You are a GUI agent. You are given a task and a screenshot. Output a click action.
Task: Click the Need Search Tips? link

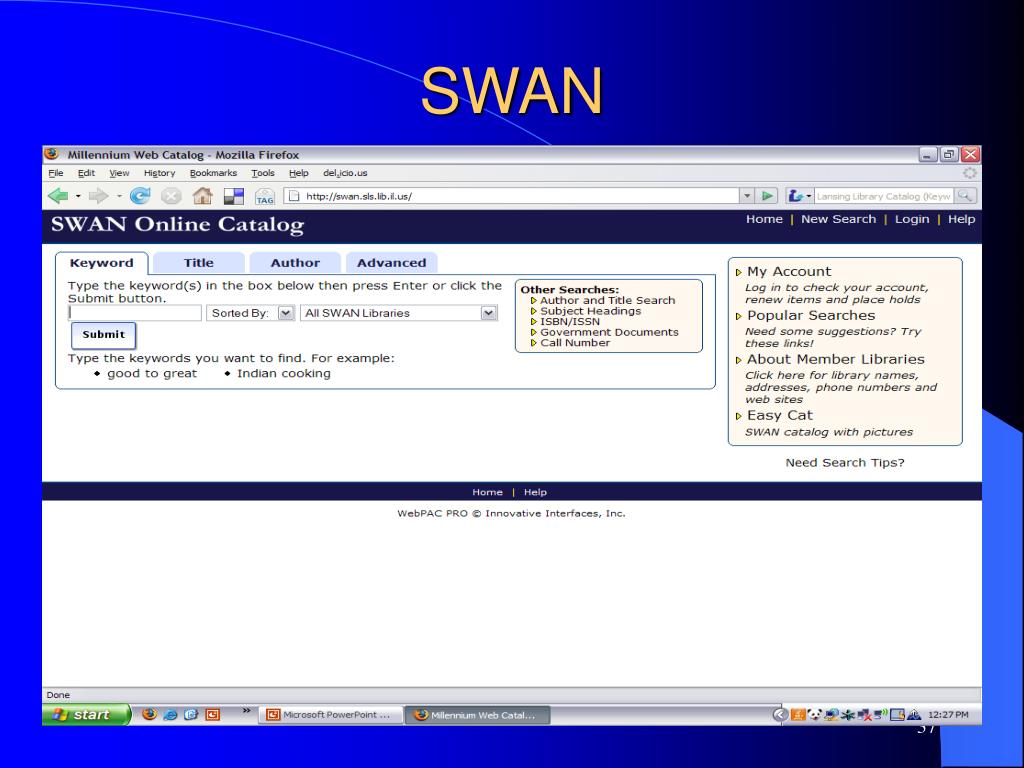844,462
